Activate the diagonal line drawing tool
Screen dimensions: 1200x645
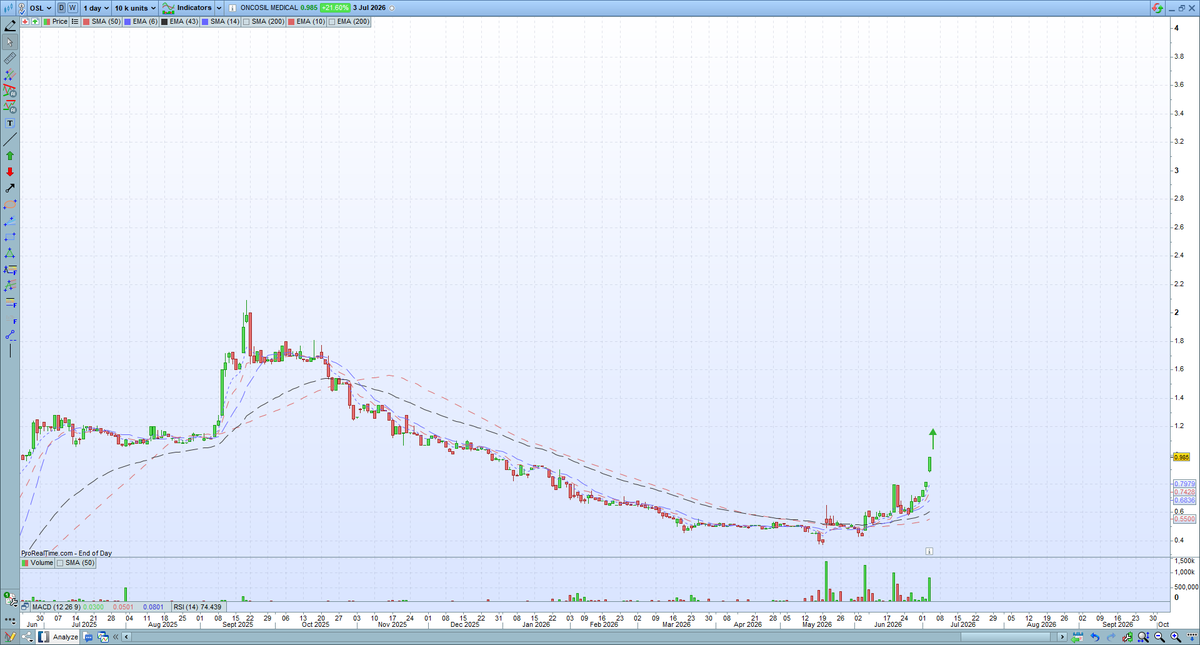coord(10,139)
